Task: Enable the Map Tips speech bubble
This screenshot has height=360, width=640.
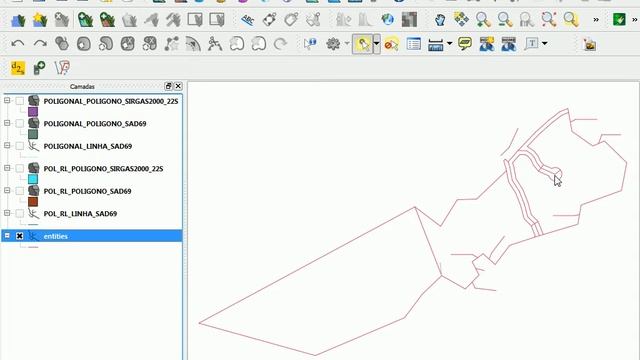Action: (x=464, y=44)
